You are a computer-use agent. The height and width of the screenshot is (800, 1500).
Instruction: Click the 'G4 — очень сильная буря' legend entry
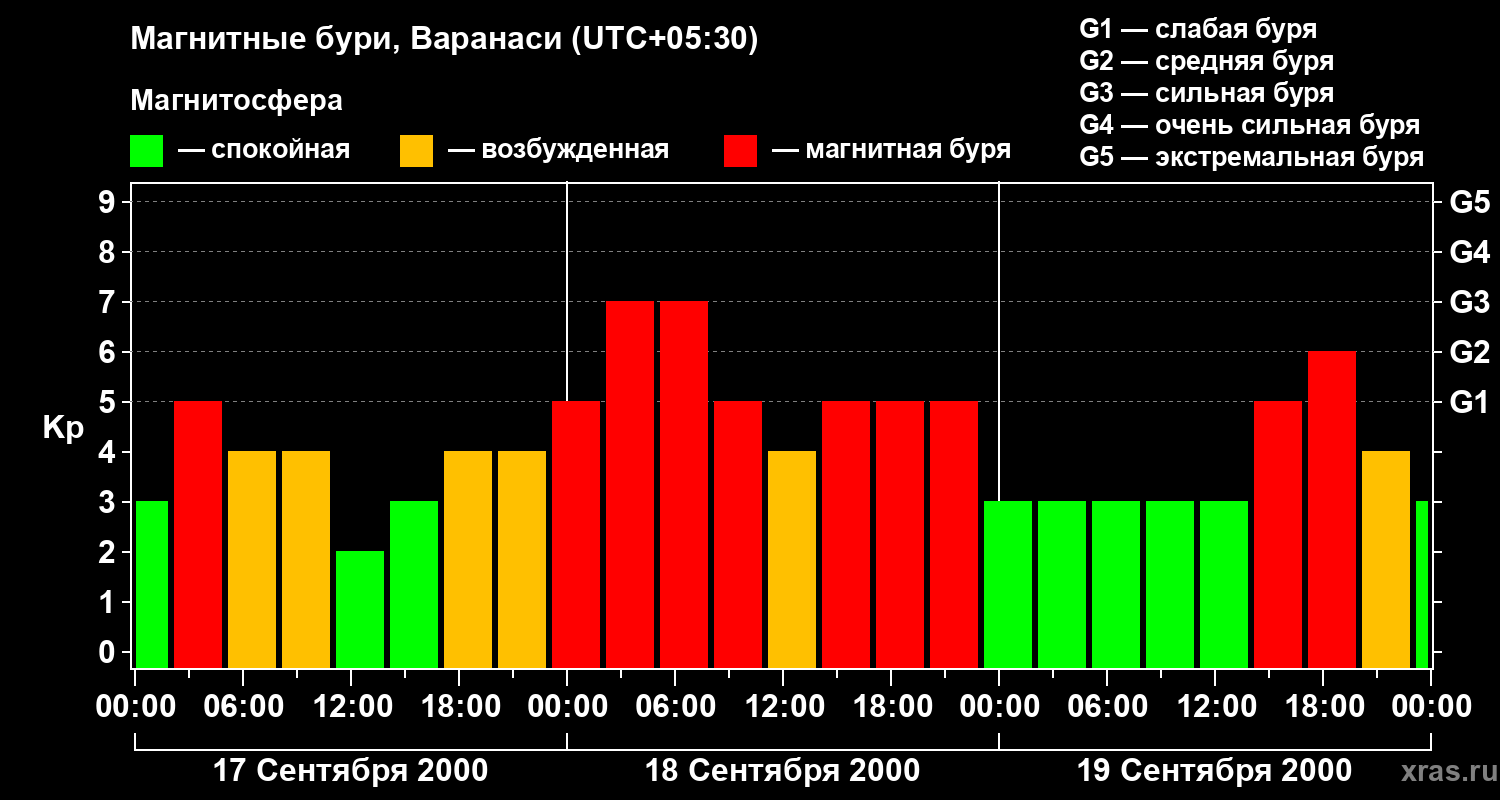[1250, 125]
